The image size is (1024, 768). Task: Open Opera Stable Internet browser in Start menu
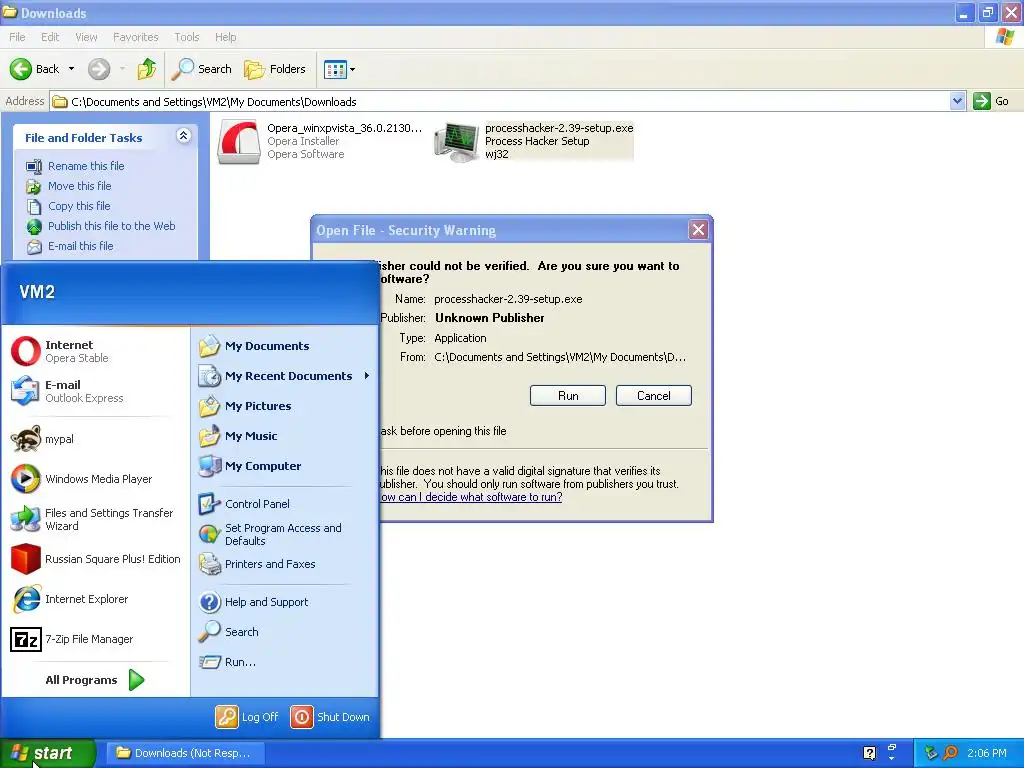click(95, 351)
